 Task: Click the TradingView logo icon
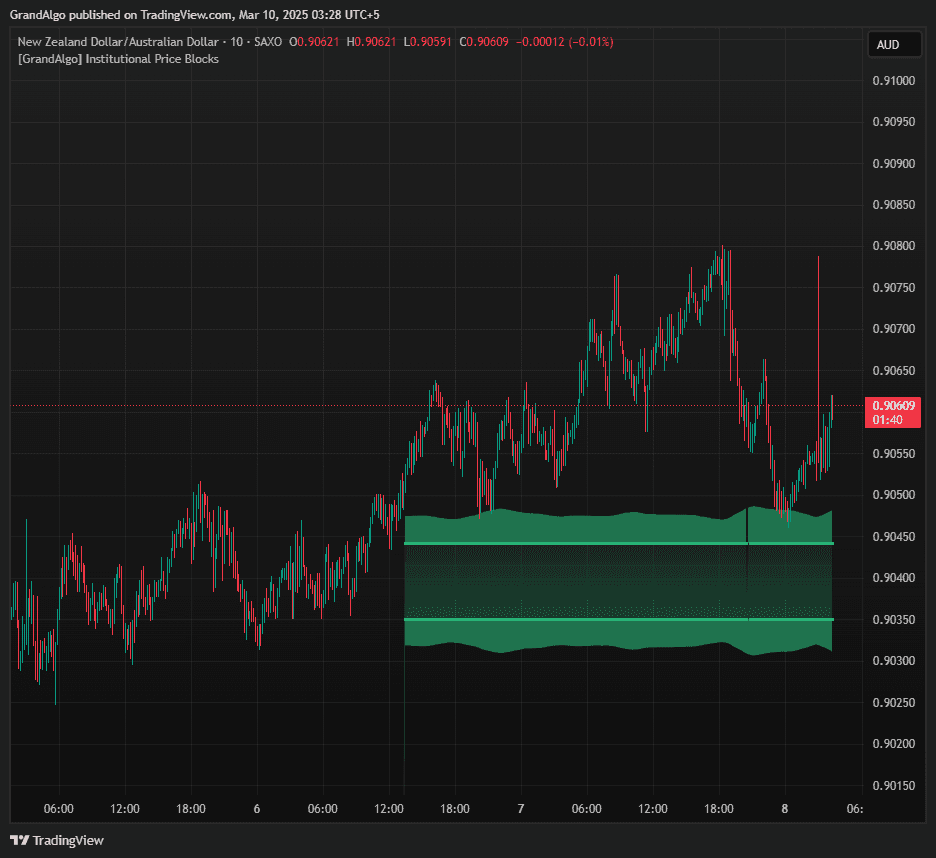[x=18, y=840]
